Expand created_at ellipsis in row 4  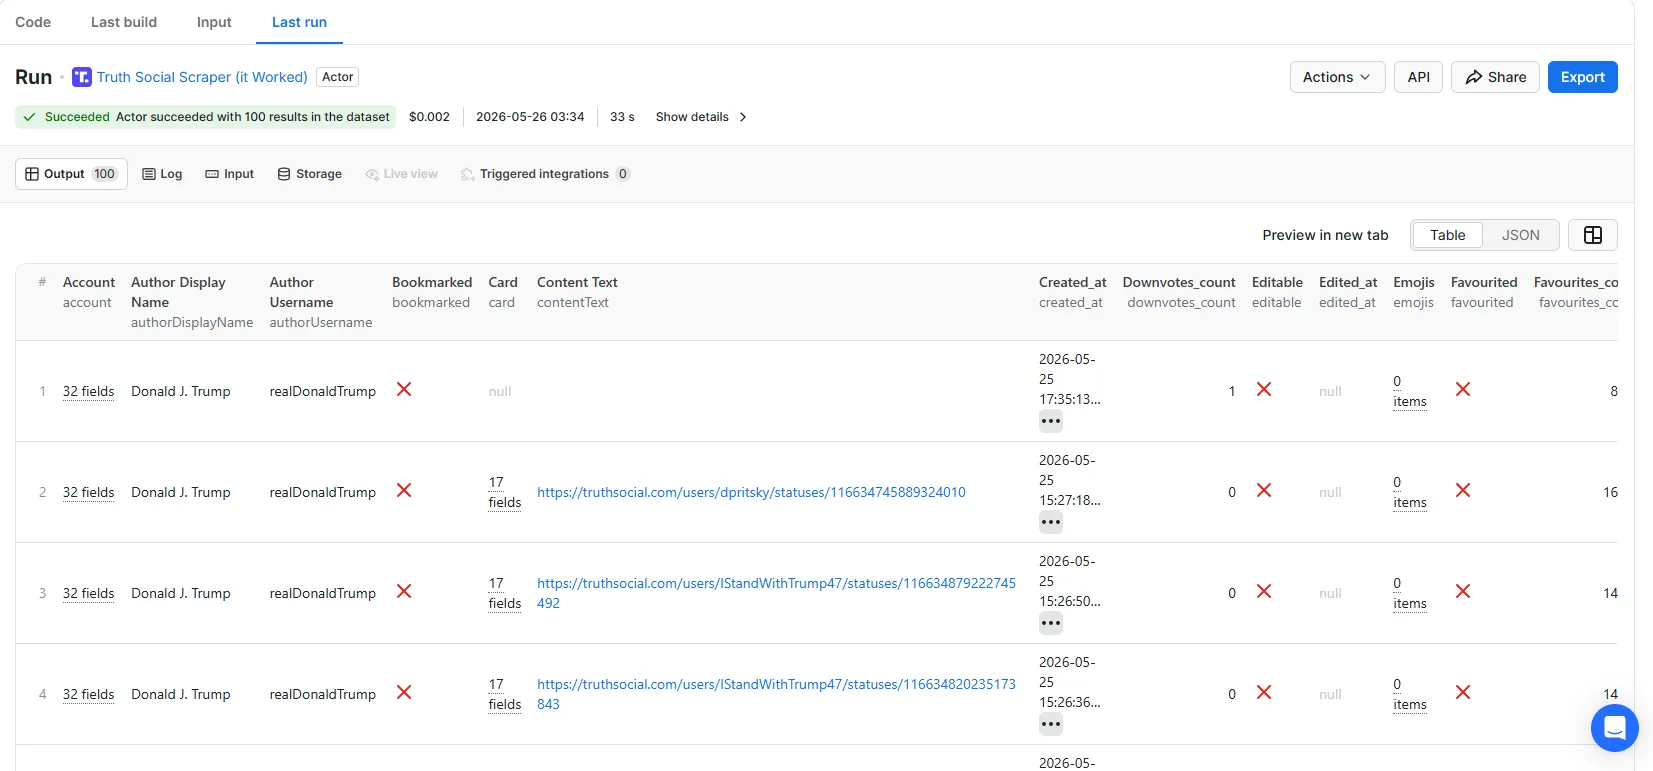pyautogui.click(x=1050, y=724)
